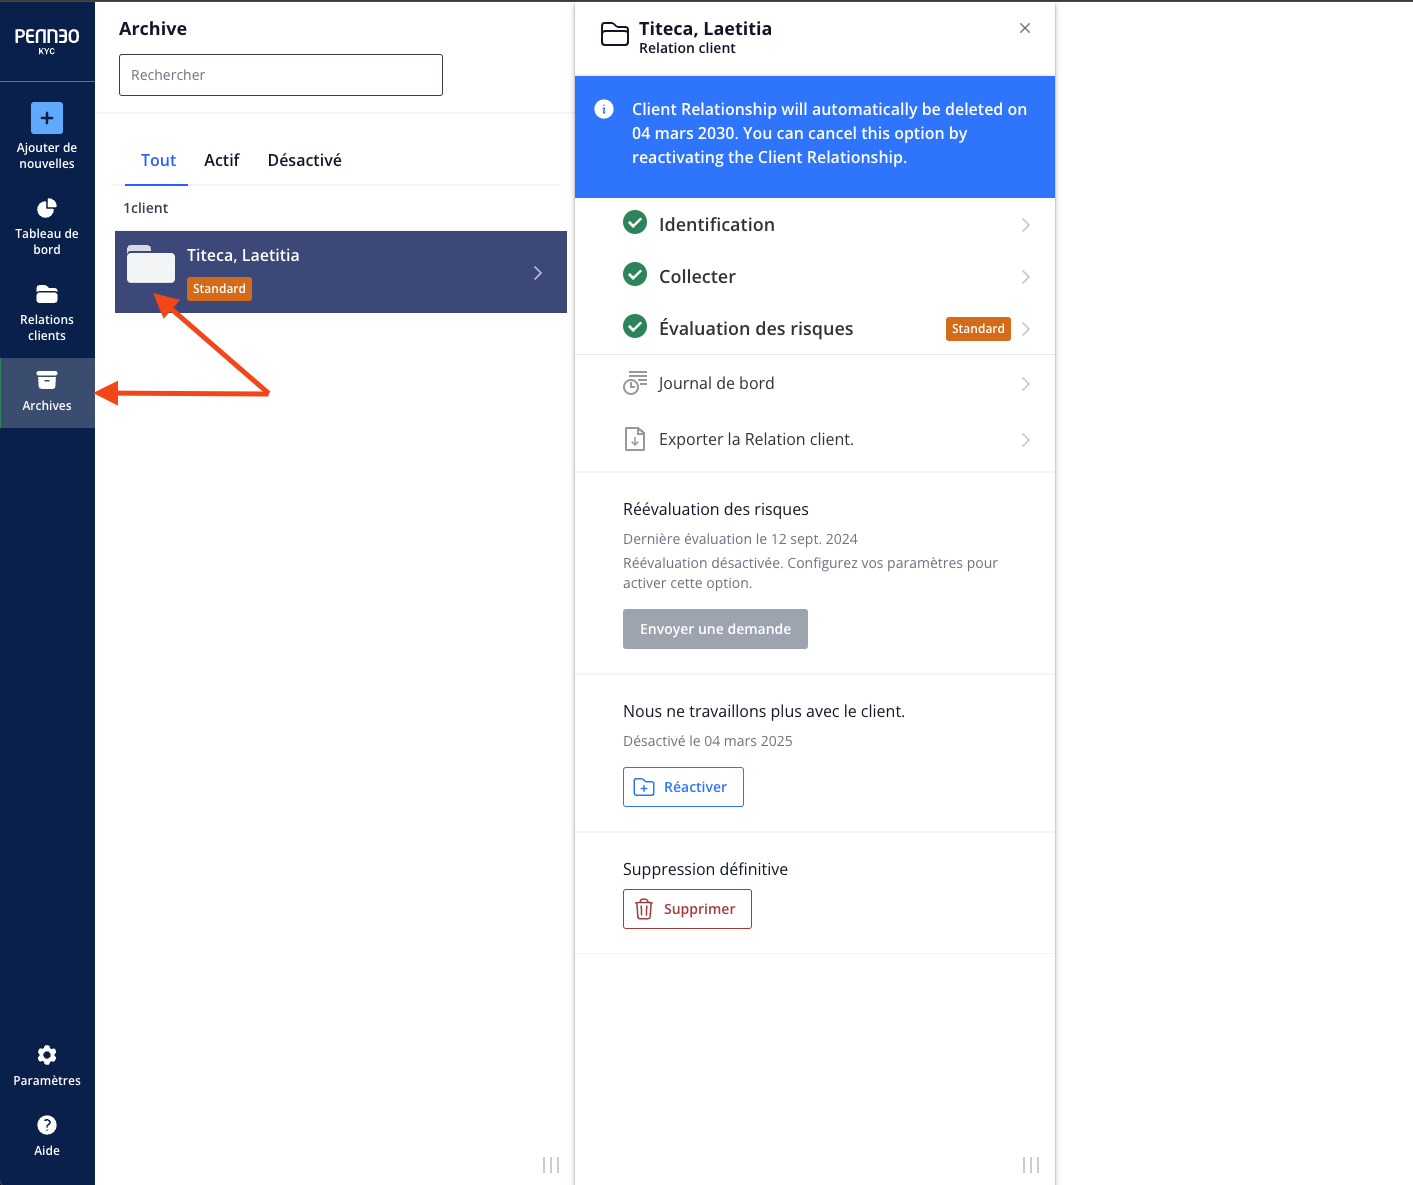This screenshot has width=1413, height=1185.
Task: Click the Réévaluation des risques heading
Action: click(x=716, y=509)
